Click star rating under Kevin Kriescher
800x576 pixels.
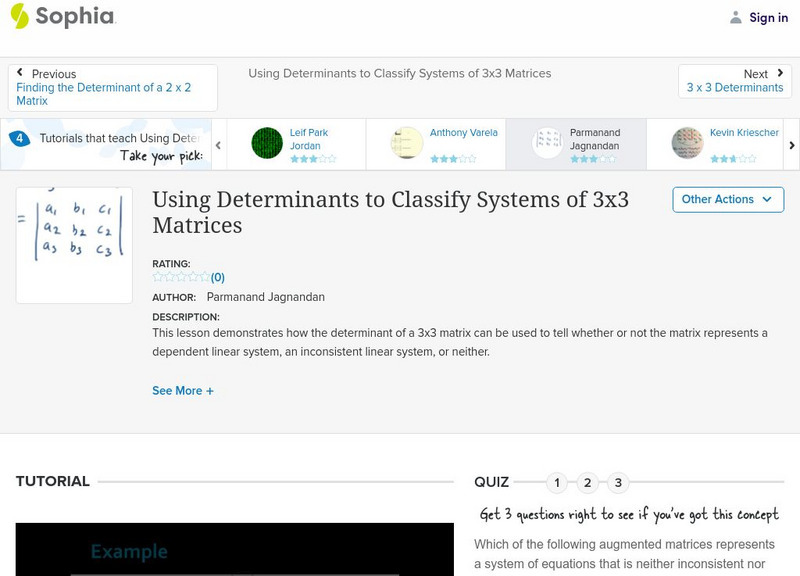point(733,159)
